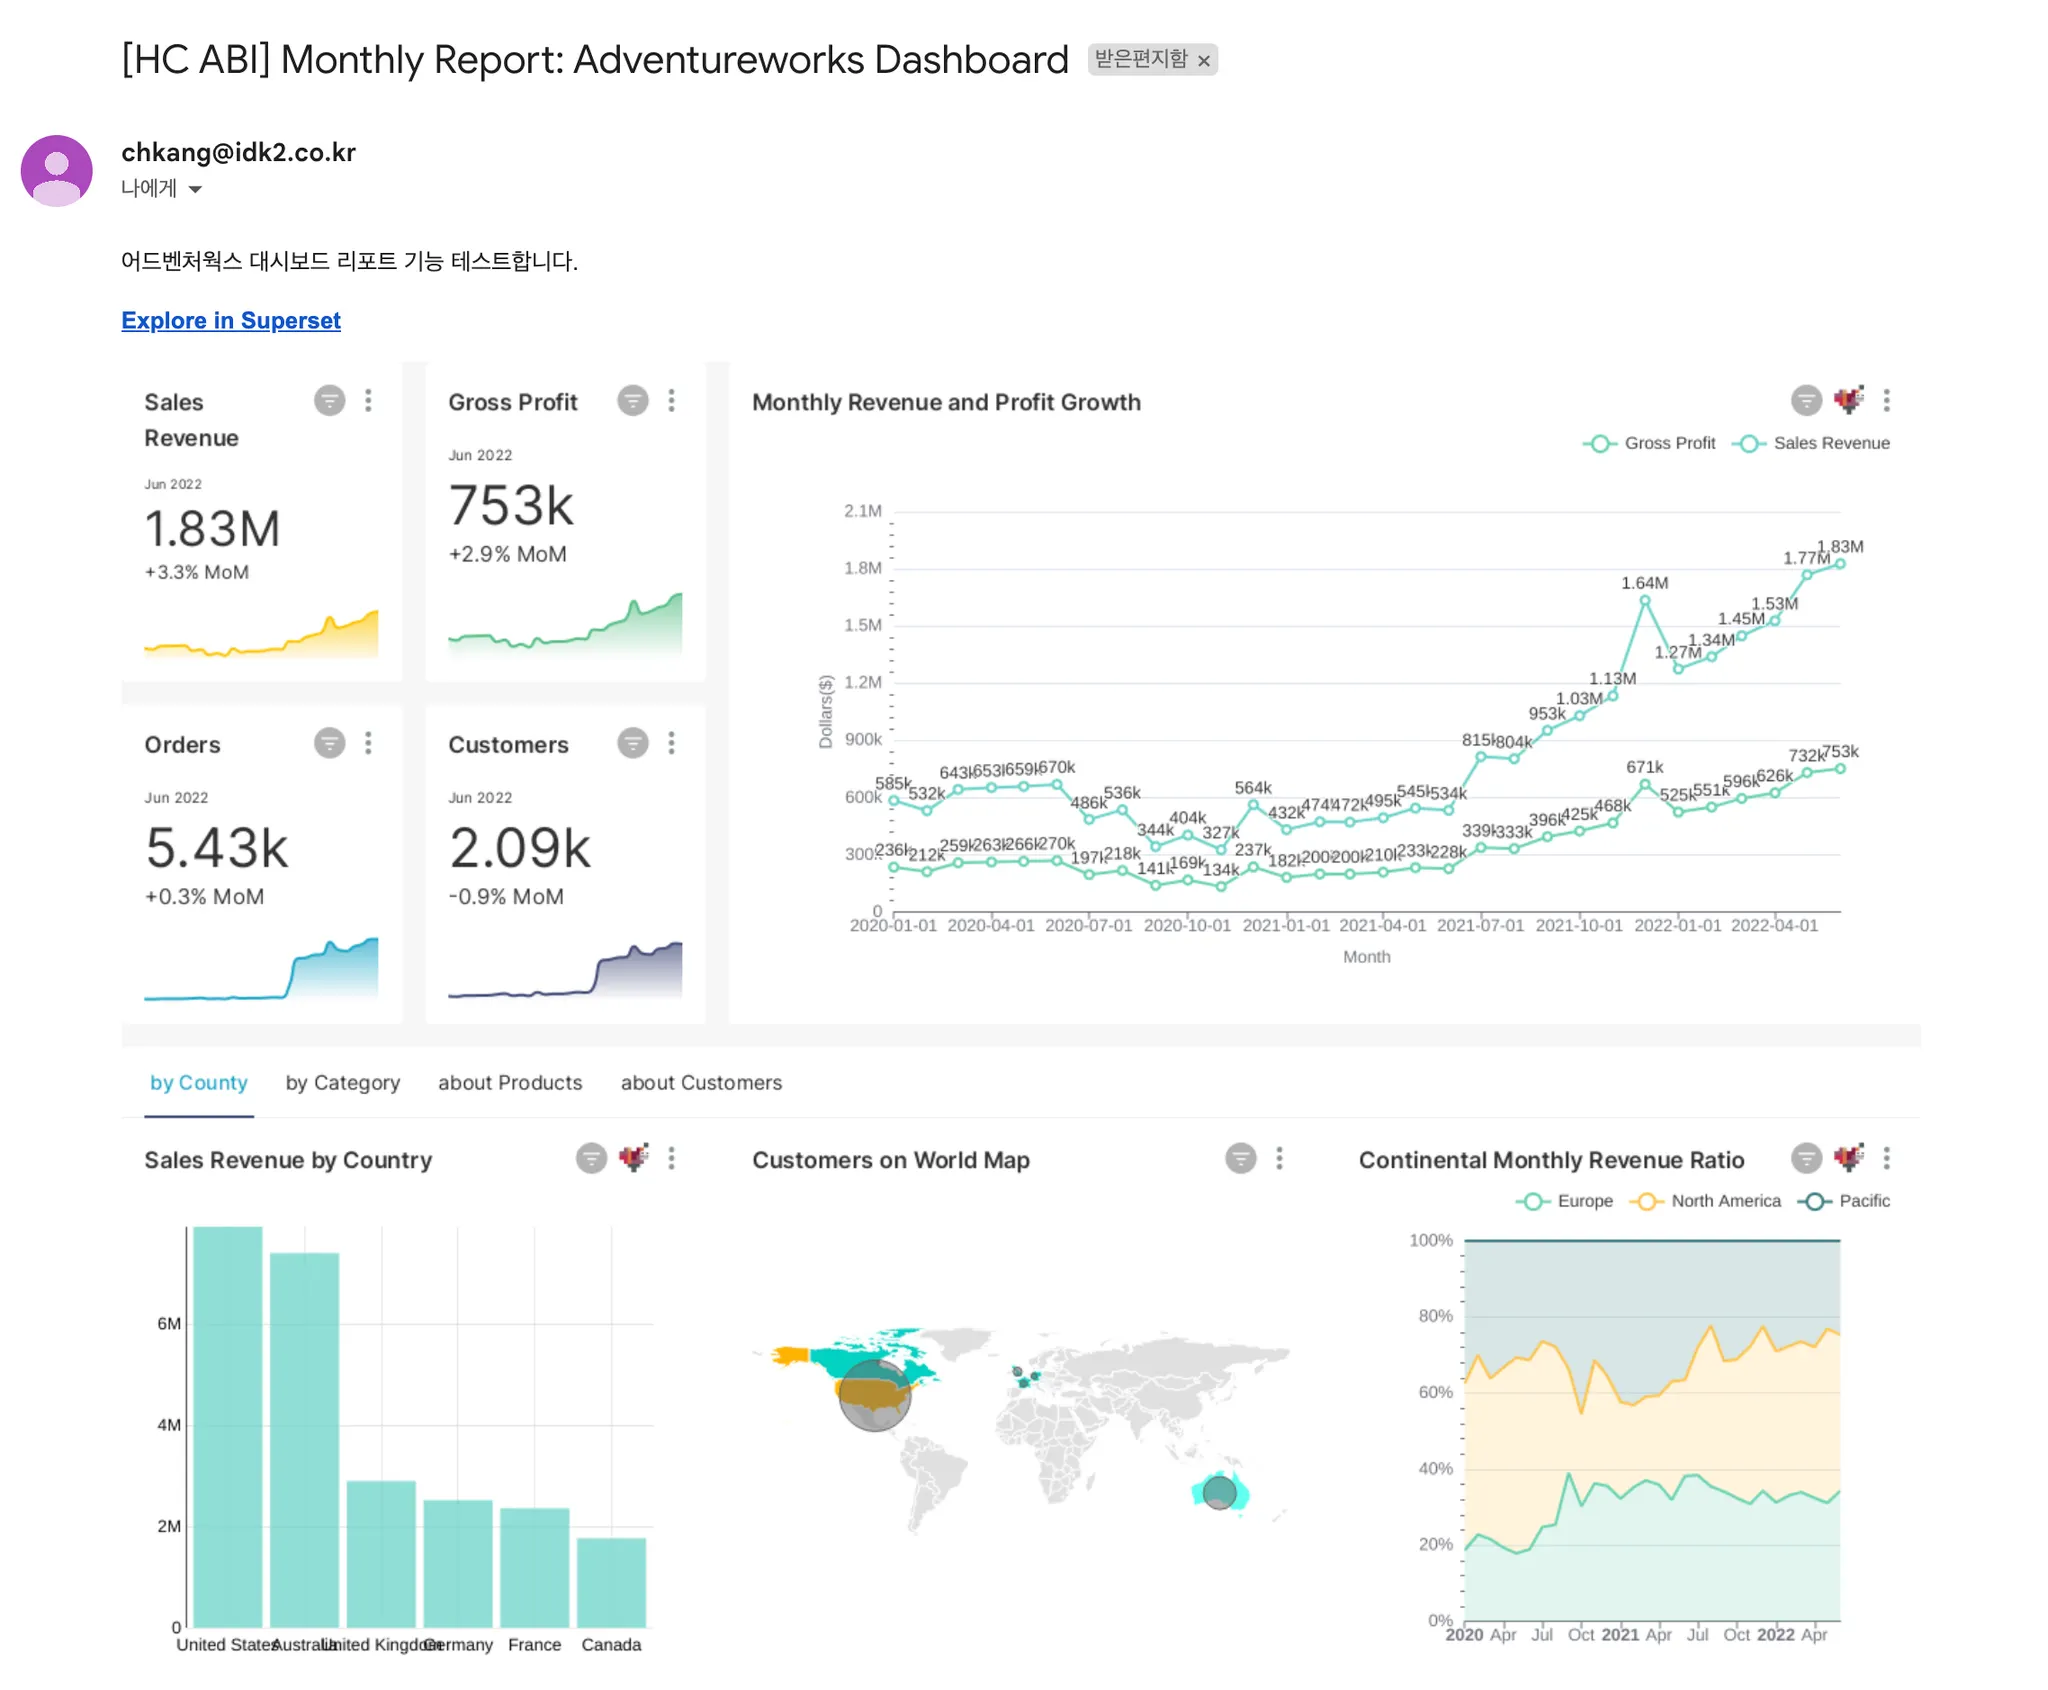Toggle Sales Revenue legend series
Screen dimensions: 2048x1690
tap(1812, 444)
